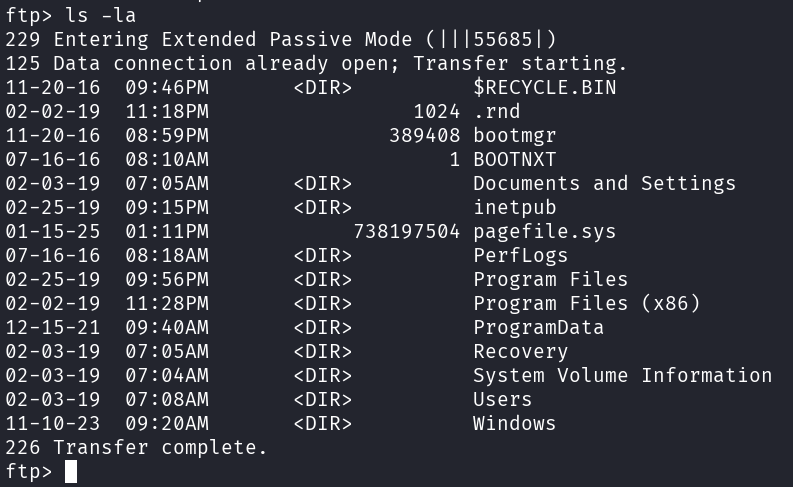The height and width of the screenshot is (487, 793).
Task: Click the Documents and Settings directory
Action: tap(604, 183)
